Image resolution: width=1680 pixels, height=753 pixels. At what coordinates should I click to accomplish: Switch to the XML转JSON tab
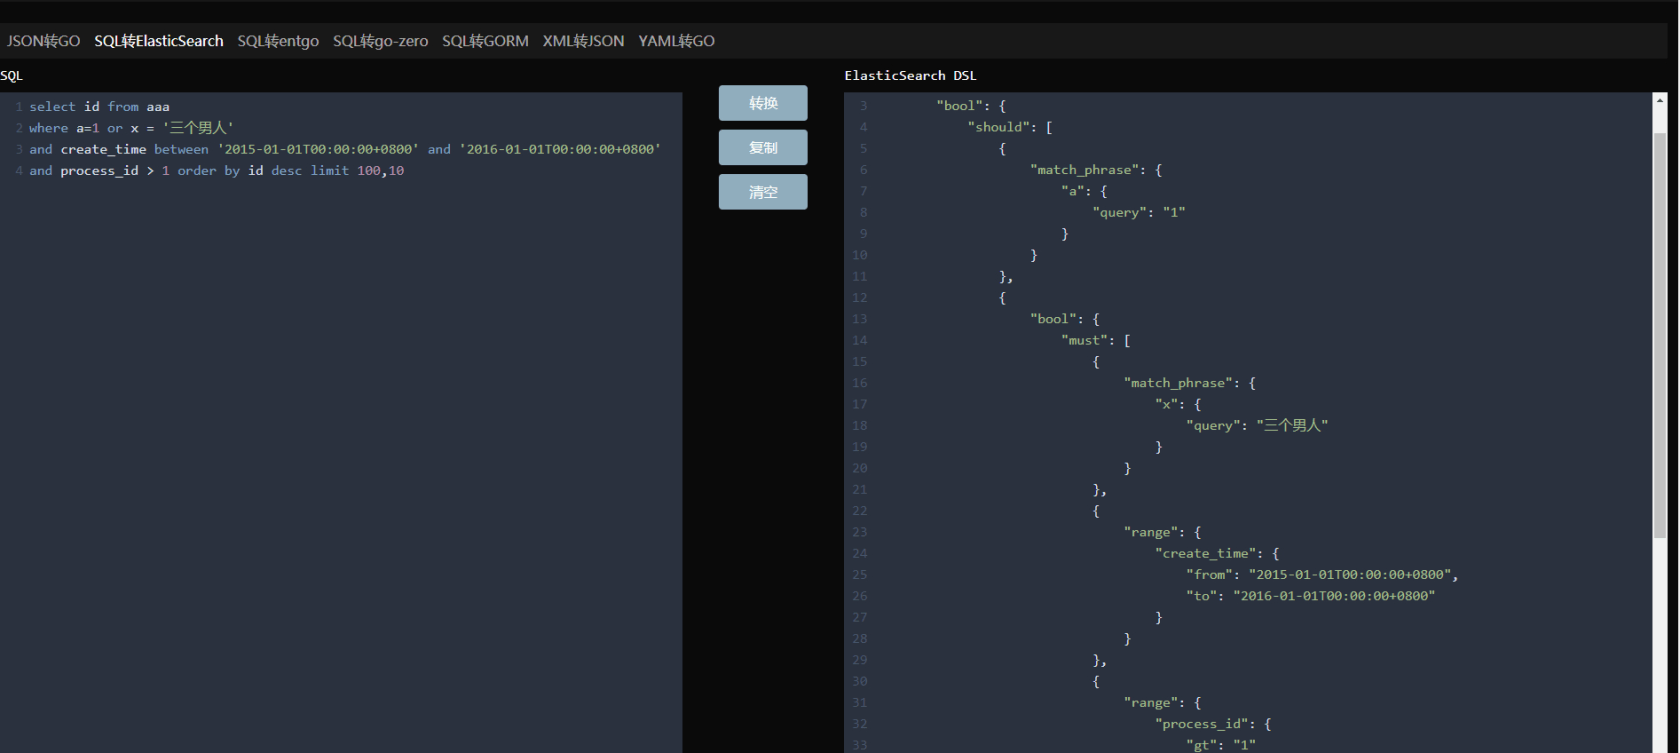[583, 41]
